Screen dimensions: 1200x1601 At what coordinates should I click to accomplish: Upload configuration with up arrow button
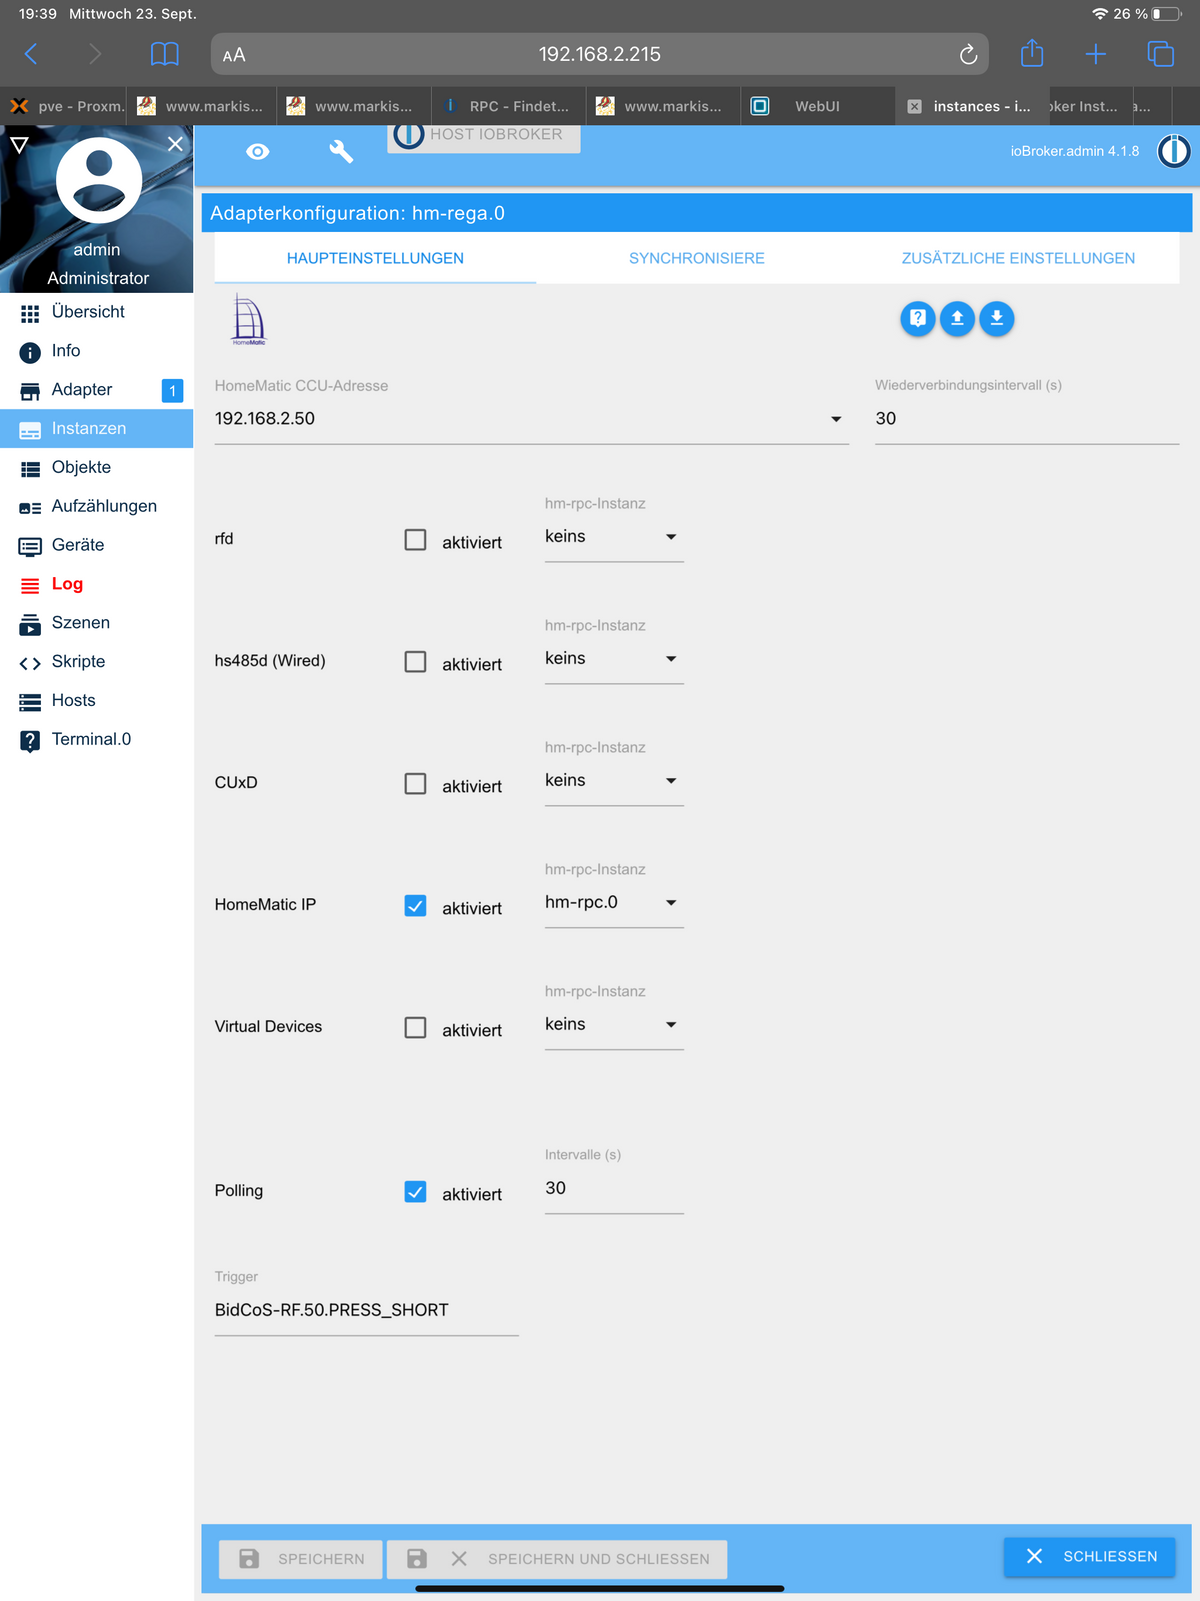(957, 319)
